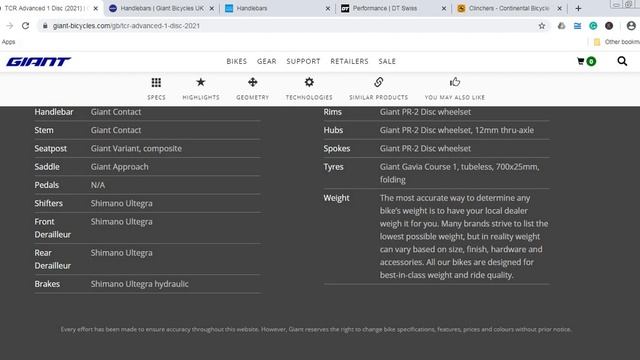The width and height of the screenshot is (640, 360).
Task: Select the Stem Giant Contact value
Action: point(116,130)
